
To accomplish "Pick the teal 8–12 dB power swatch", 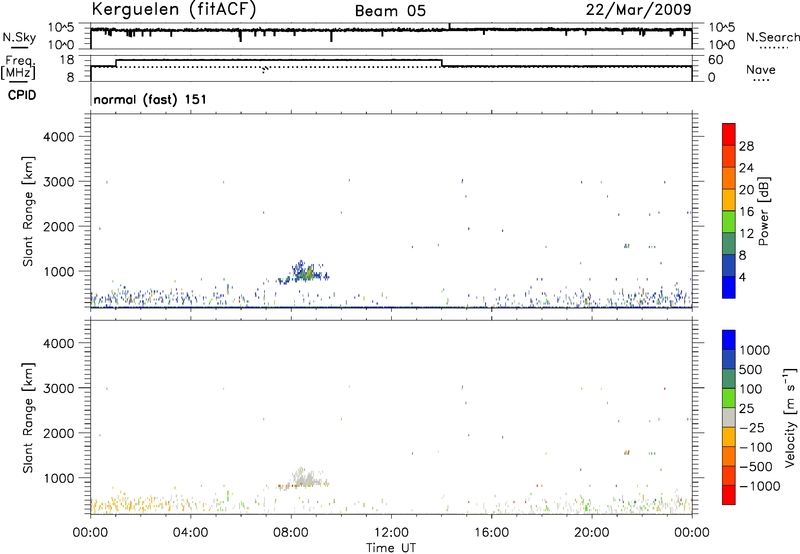I will point(729,244).
